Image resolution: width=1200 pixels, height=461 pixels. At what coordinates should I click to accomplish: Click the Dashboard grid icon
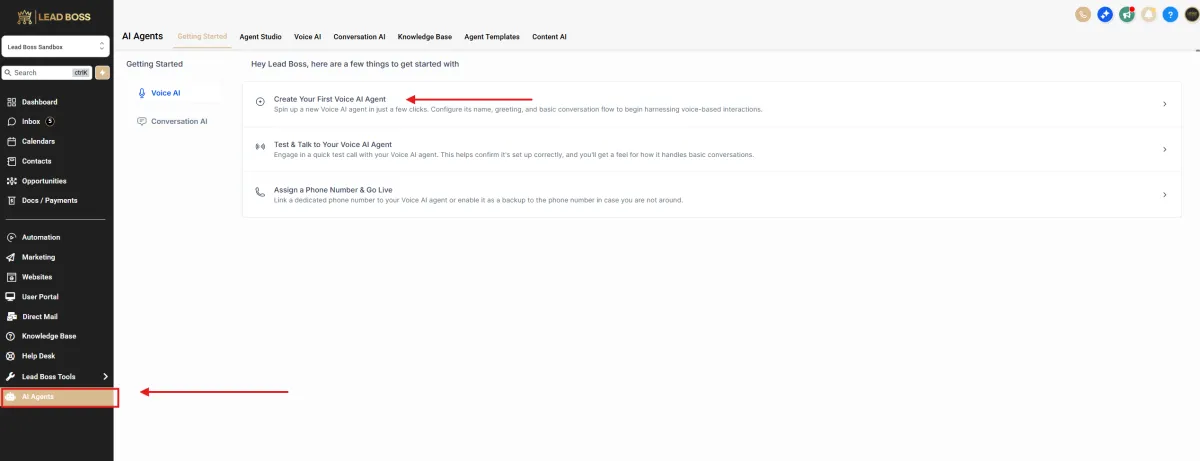[11, 102]
